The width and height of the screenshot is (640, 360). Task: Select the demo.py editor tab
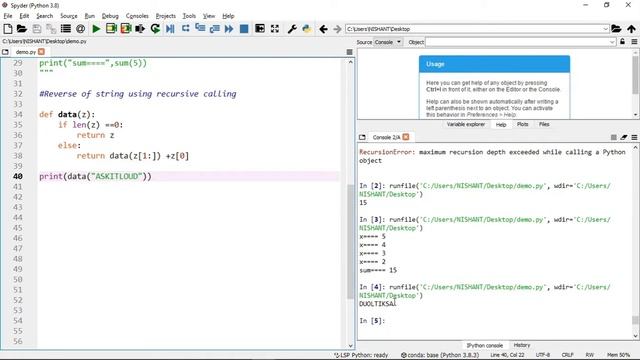[x=25, y=52]
